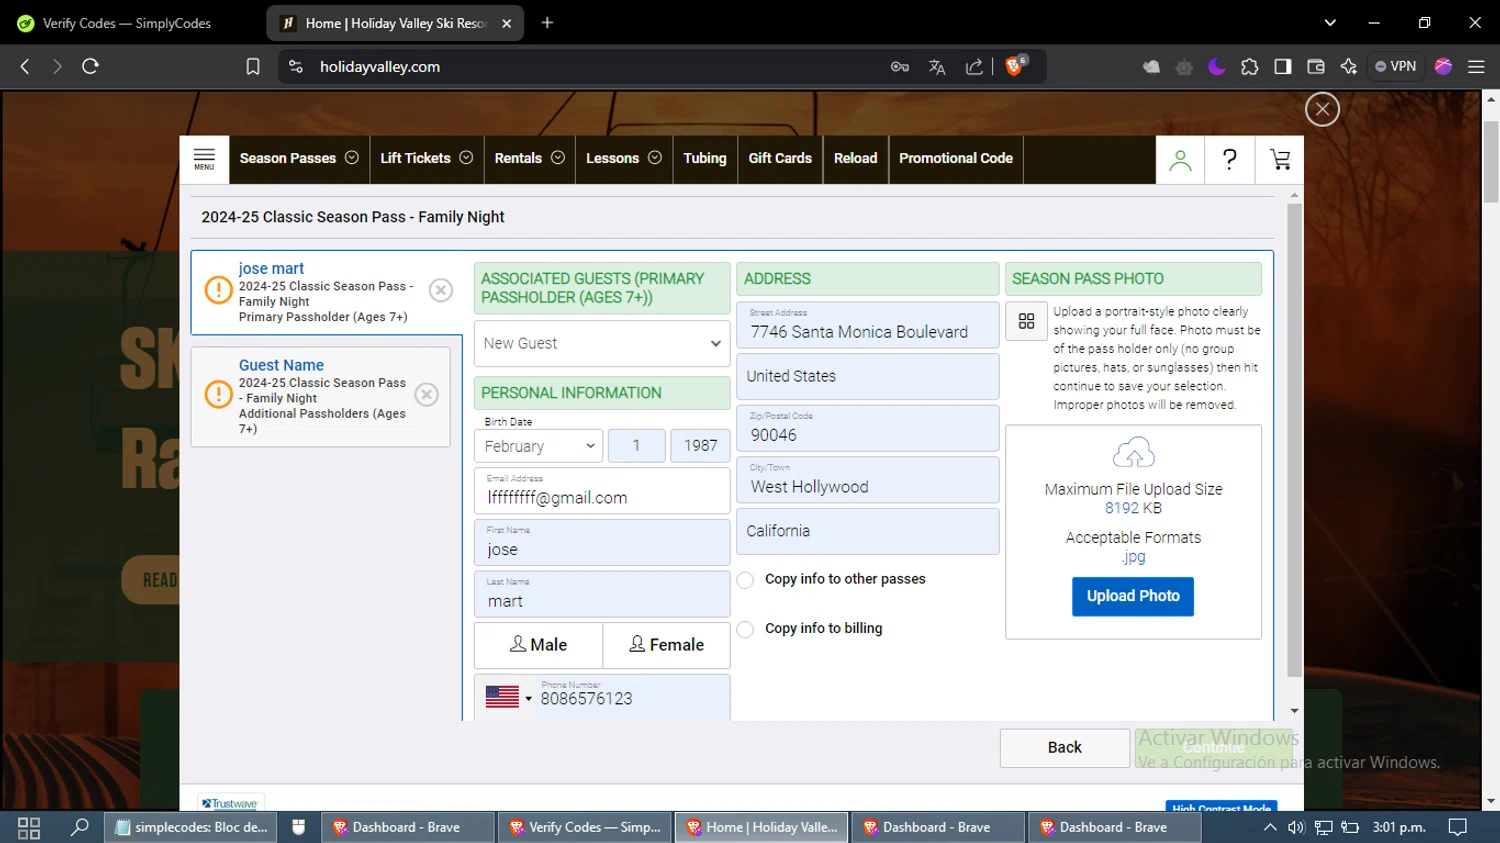Open the password key icon in the address bar
Image resolution: width=1500 pixels, height=843 pixels.
click(900, 66)
